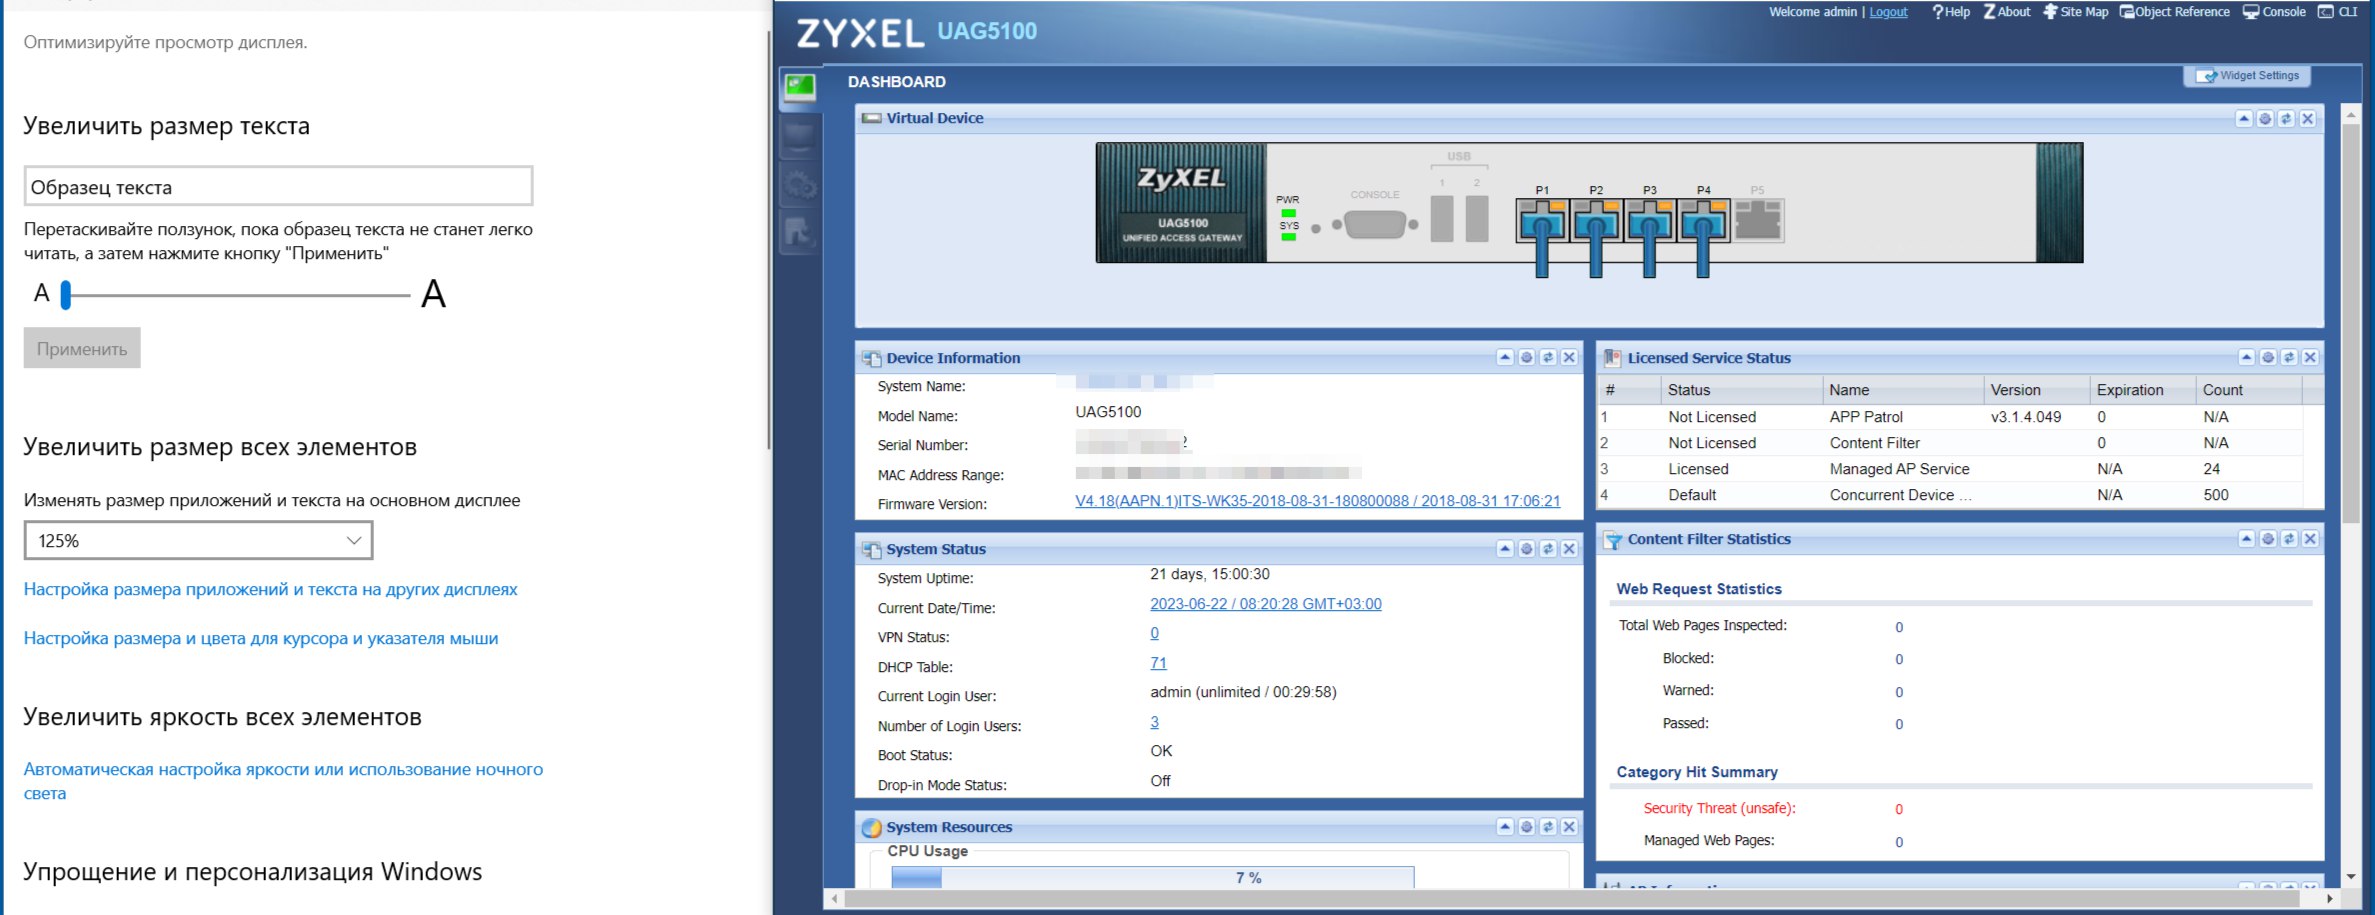Screen dimensions: 2375x915
Task: Click port P2 on the virtual device
Action: (x=1596, y=220)
